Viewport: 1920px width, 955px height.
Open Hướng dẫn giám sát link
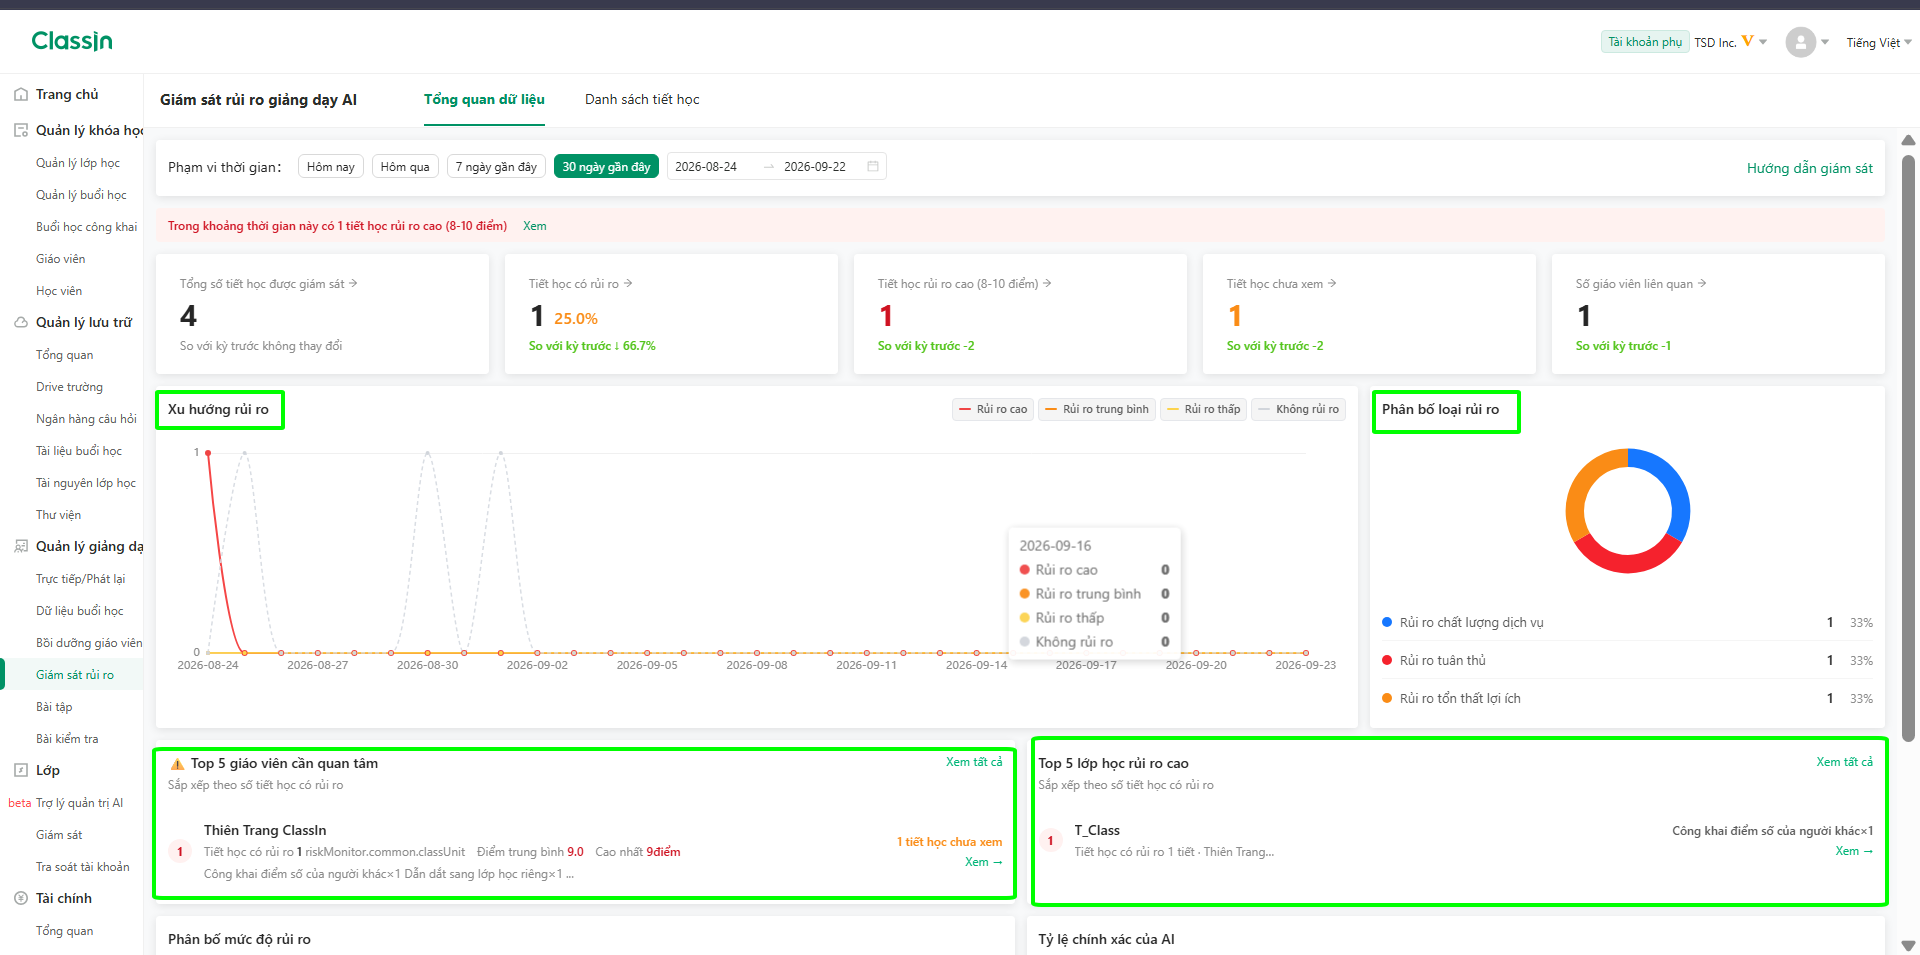coord(1810,168)
